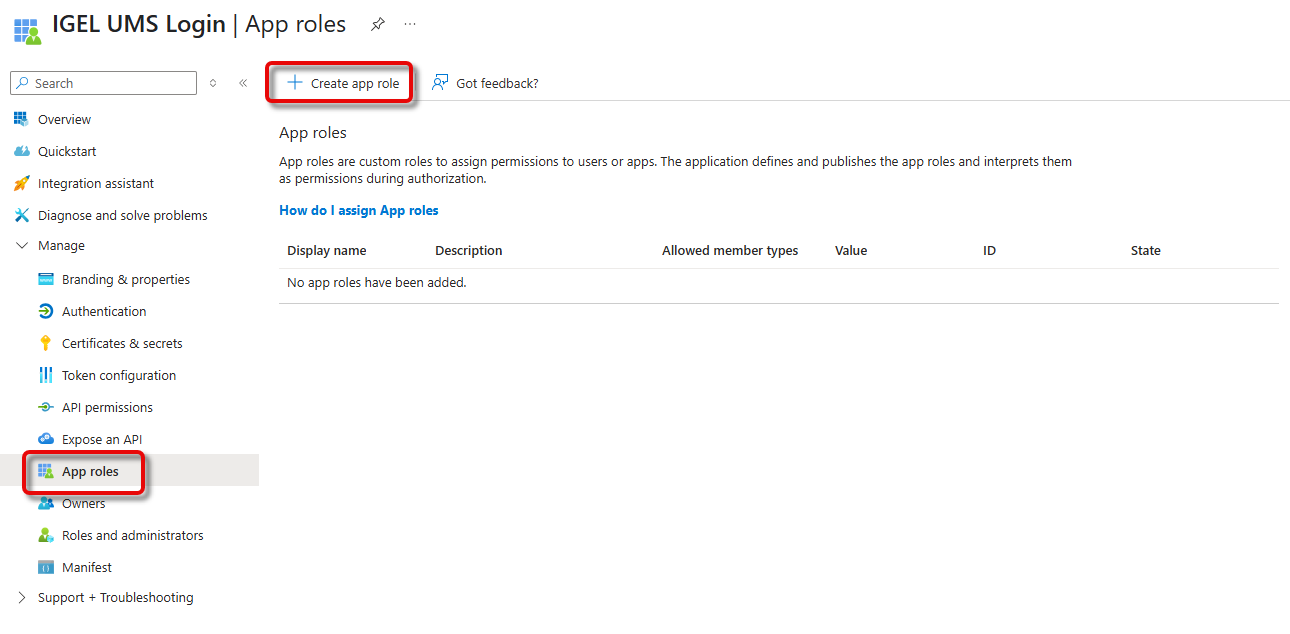This screenshot has height=634, width=1290.
Task: Click the Got feedback? button
Action: (485, 83)
